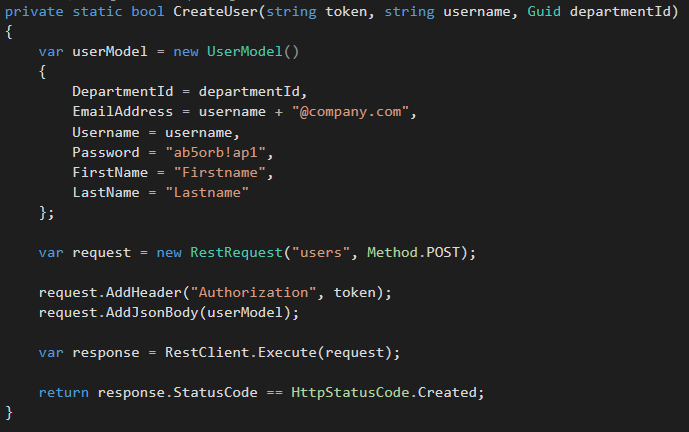The width and height of the screenshot is (689, 432).
Task: Click the "users" string literal
Action: pyautogui.click(x=321, y=252)
